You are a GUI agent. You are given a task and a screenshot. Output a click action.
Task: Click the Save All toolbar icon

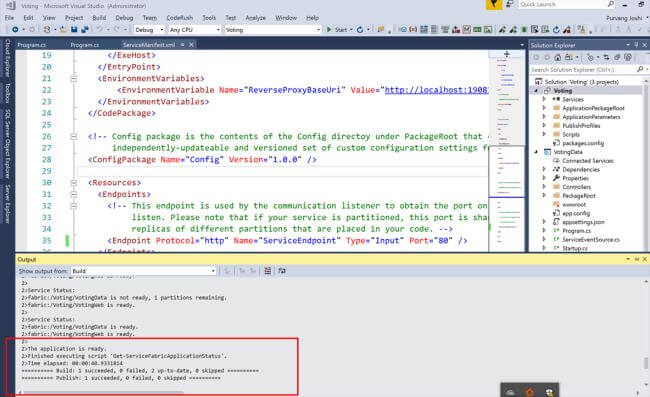pyautogui.click(x=85, y=29)
